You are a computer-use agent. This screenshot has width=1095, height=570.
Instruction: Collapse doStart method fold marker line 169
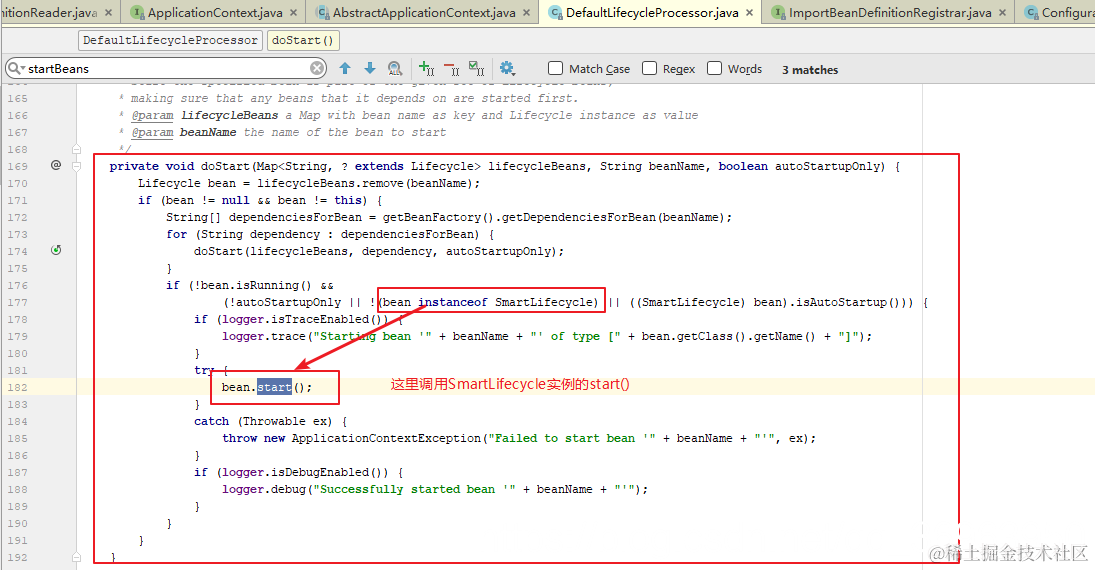pyautogui.click(x=77, y=166)
